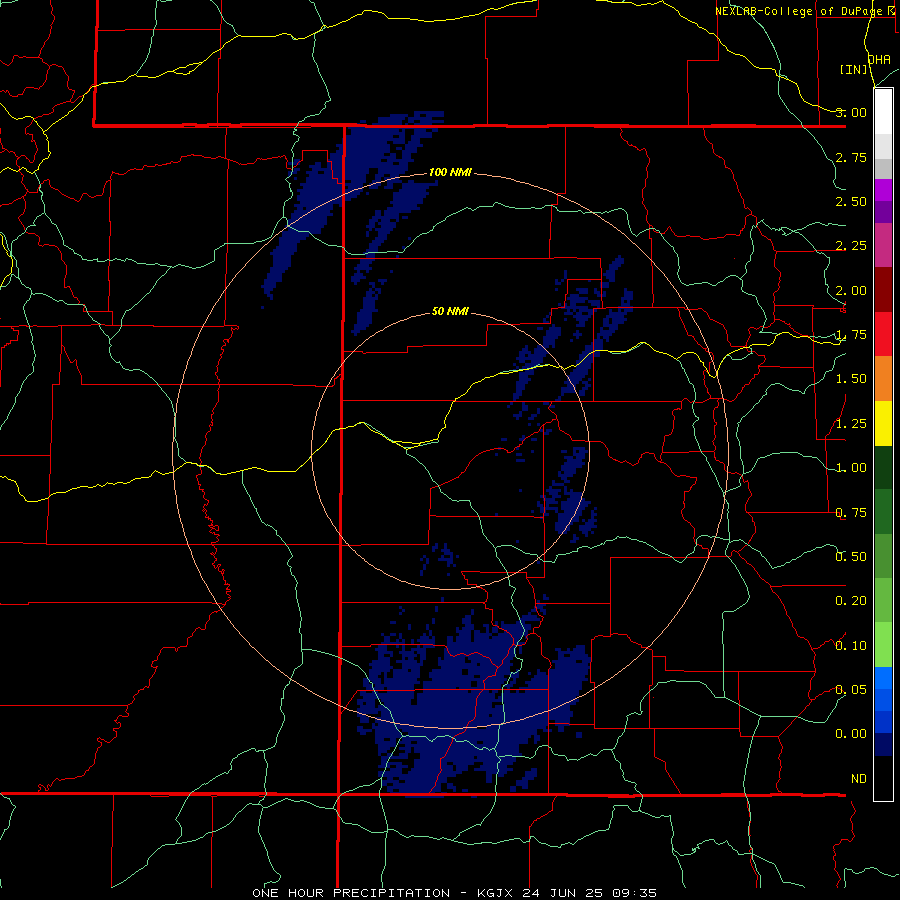Pick the bright red legend swatch

[x=883, y=334]
